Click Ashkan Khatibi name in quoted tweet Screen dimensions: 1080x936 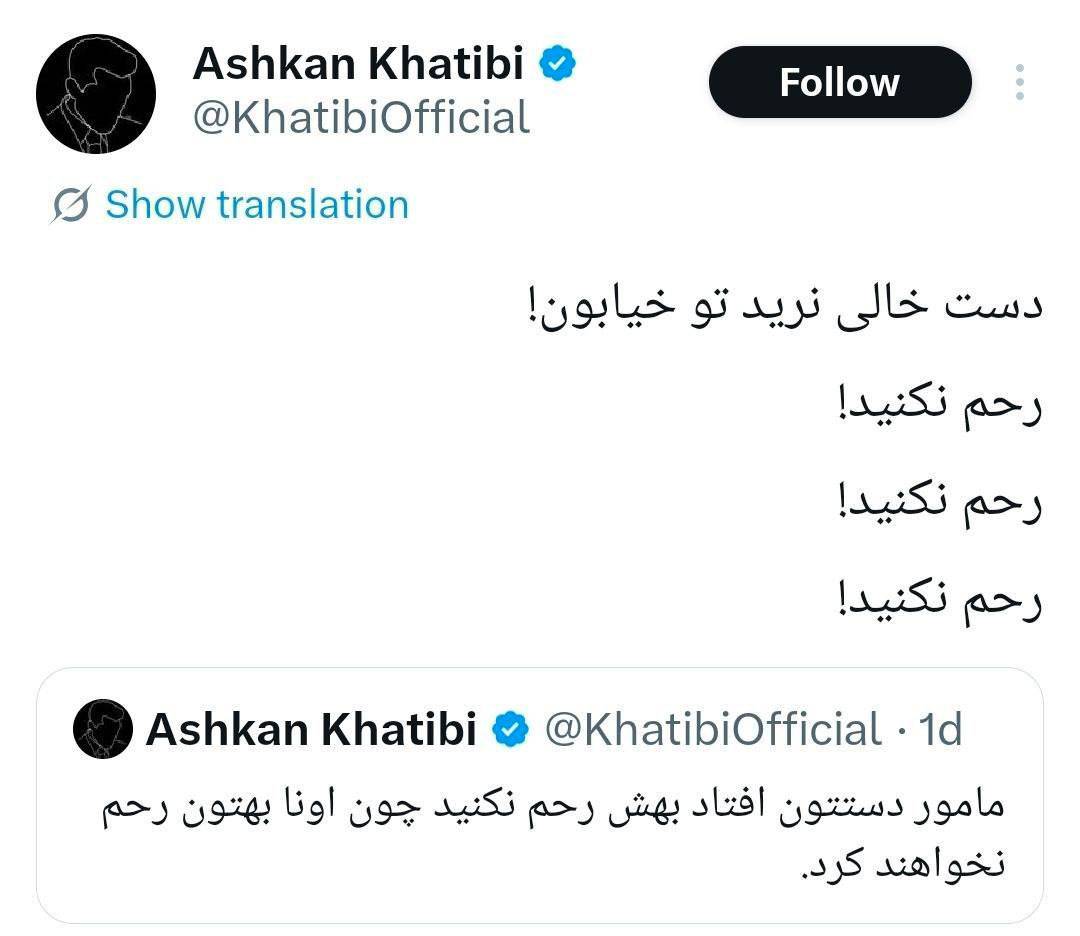tap(311, 731)
